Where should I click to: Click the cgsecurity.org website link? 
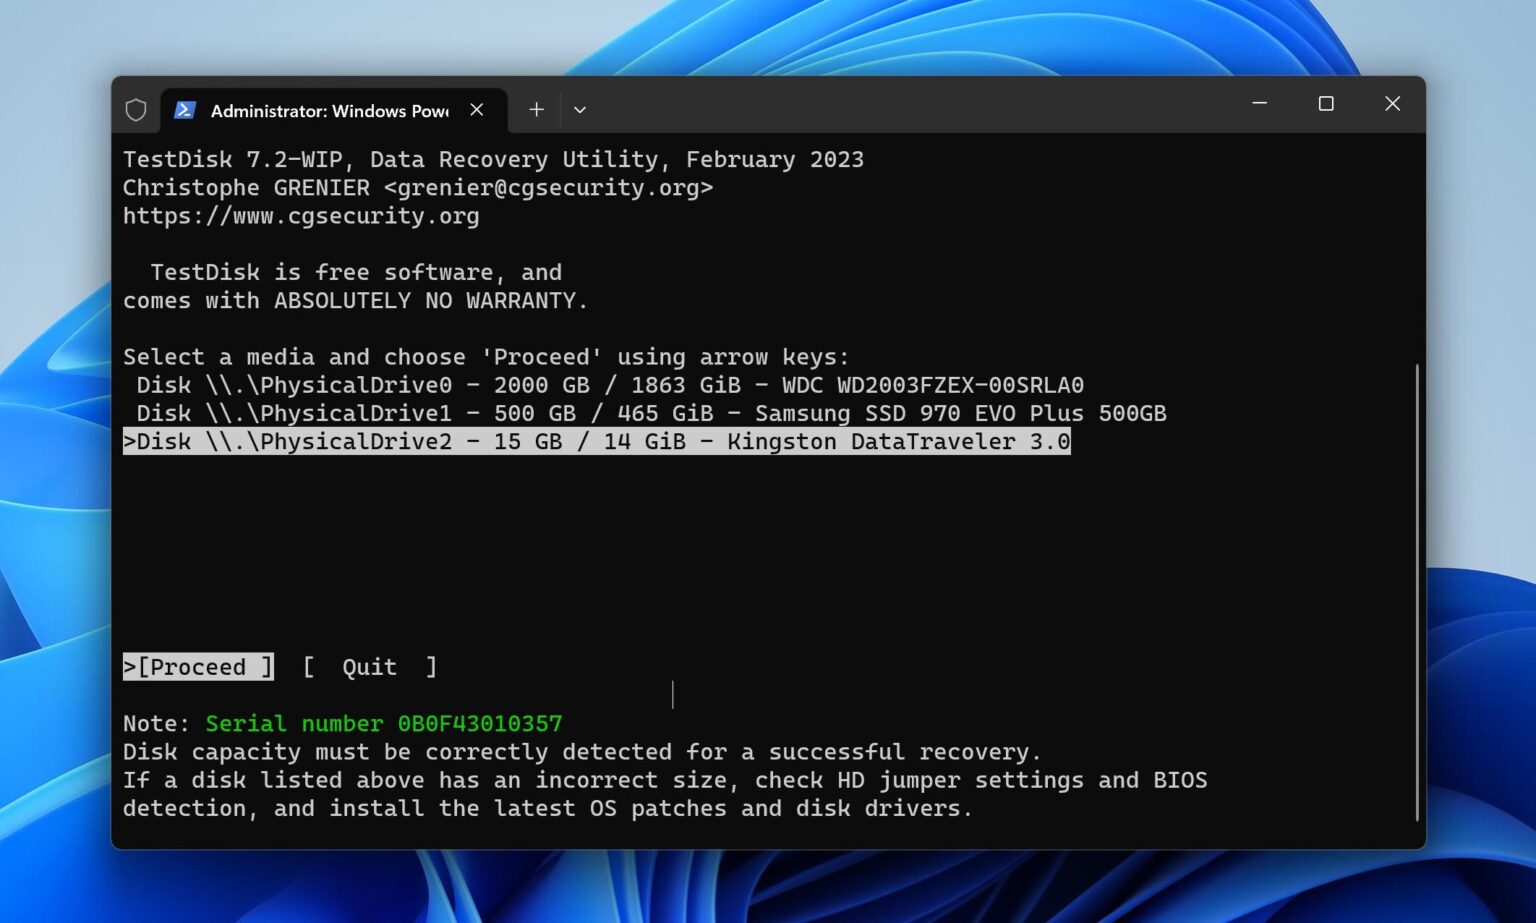coord(300,216)
